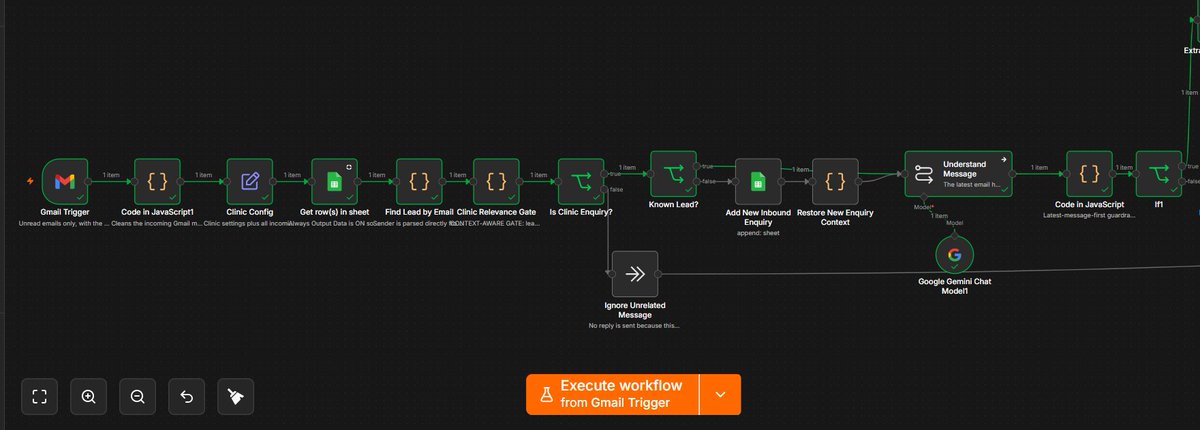Tidy up the workflow with broom icon

(x=236, y=396)
